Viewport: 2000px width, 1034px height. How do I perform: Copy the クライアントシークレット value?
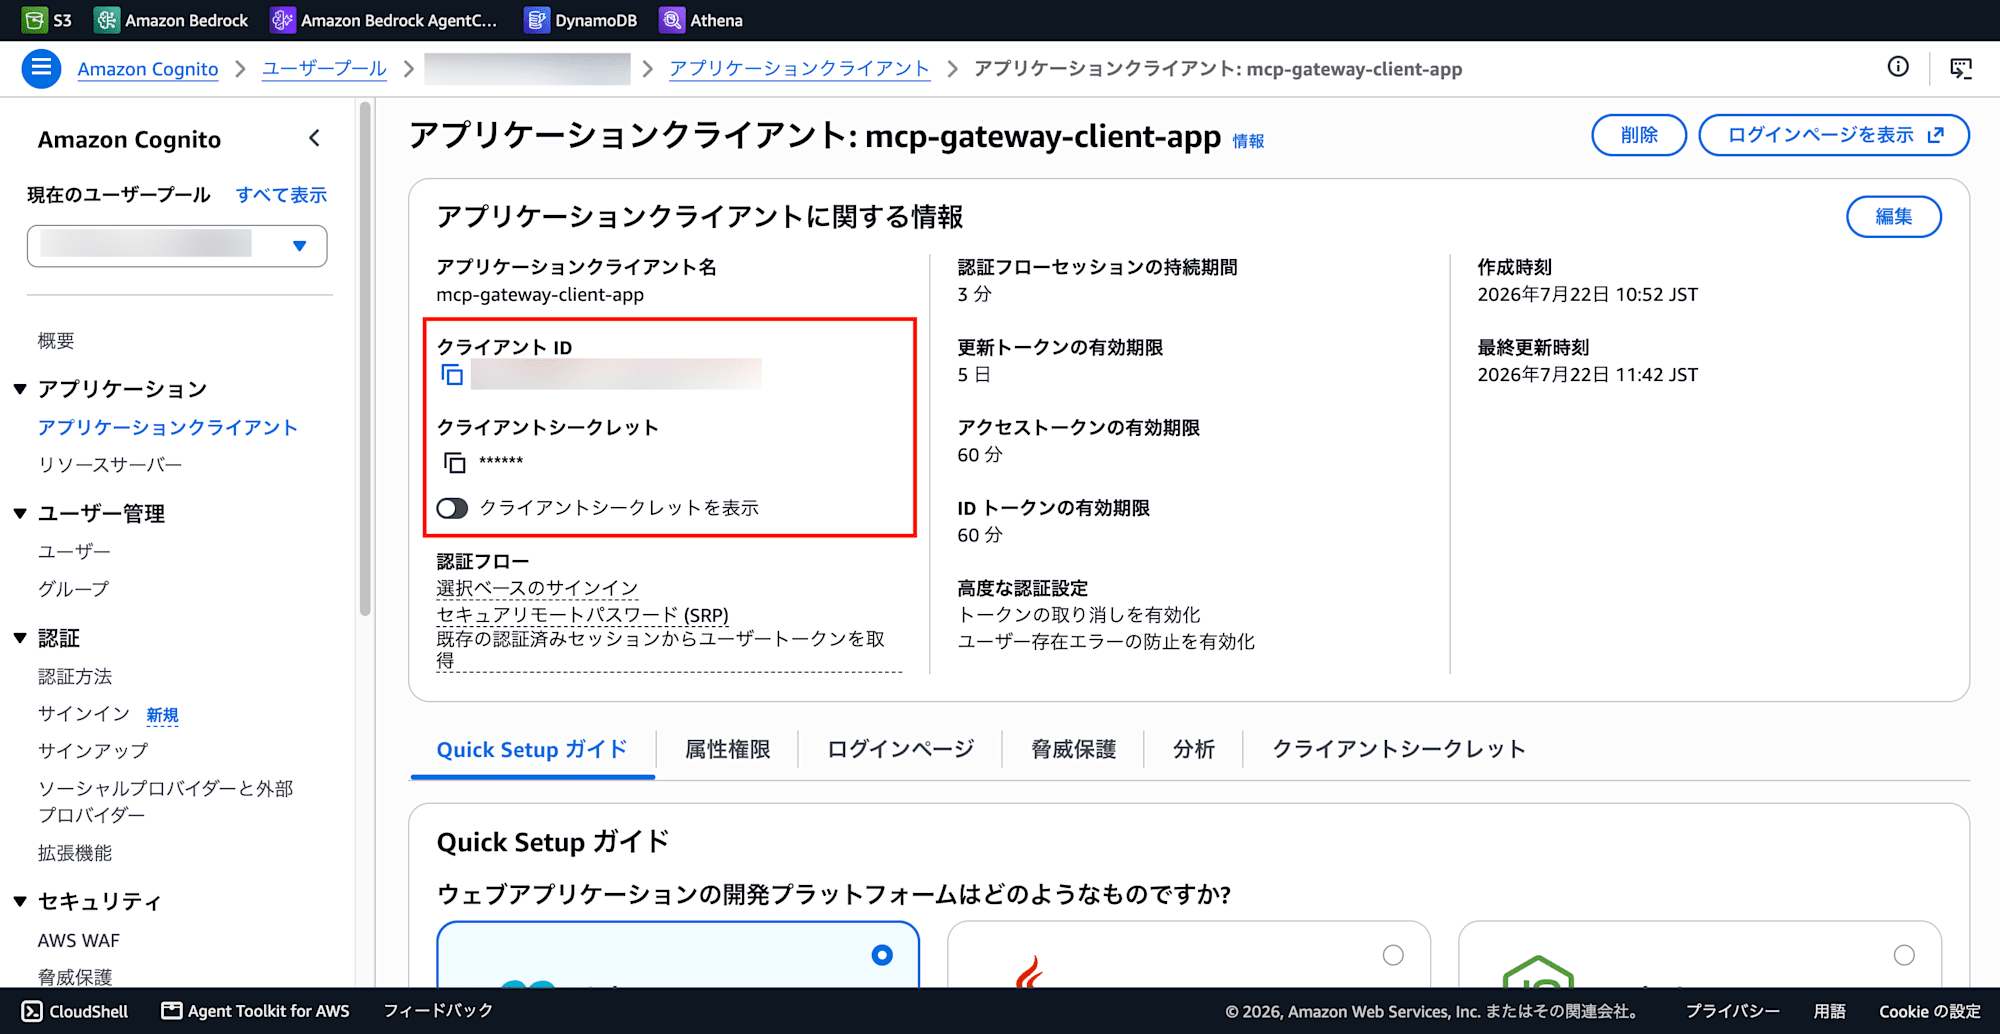coord(455,462)
